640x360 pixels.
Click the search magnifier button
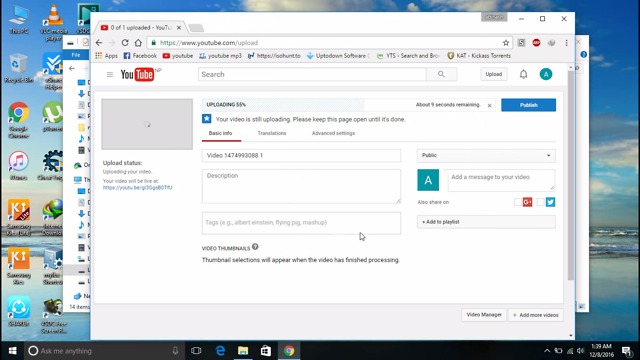click(x=441, y=74)
